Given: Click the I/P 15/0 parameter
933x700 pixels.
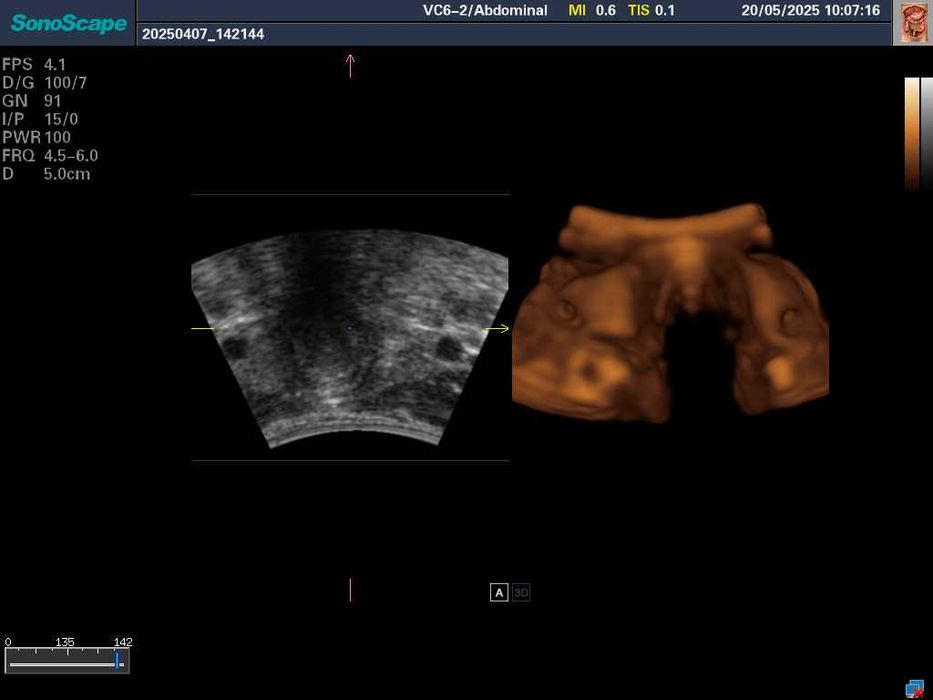Looking at the screenshot, I should (40, 119).
